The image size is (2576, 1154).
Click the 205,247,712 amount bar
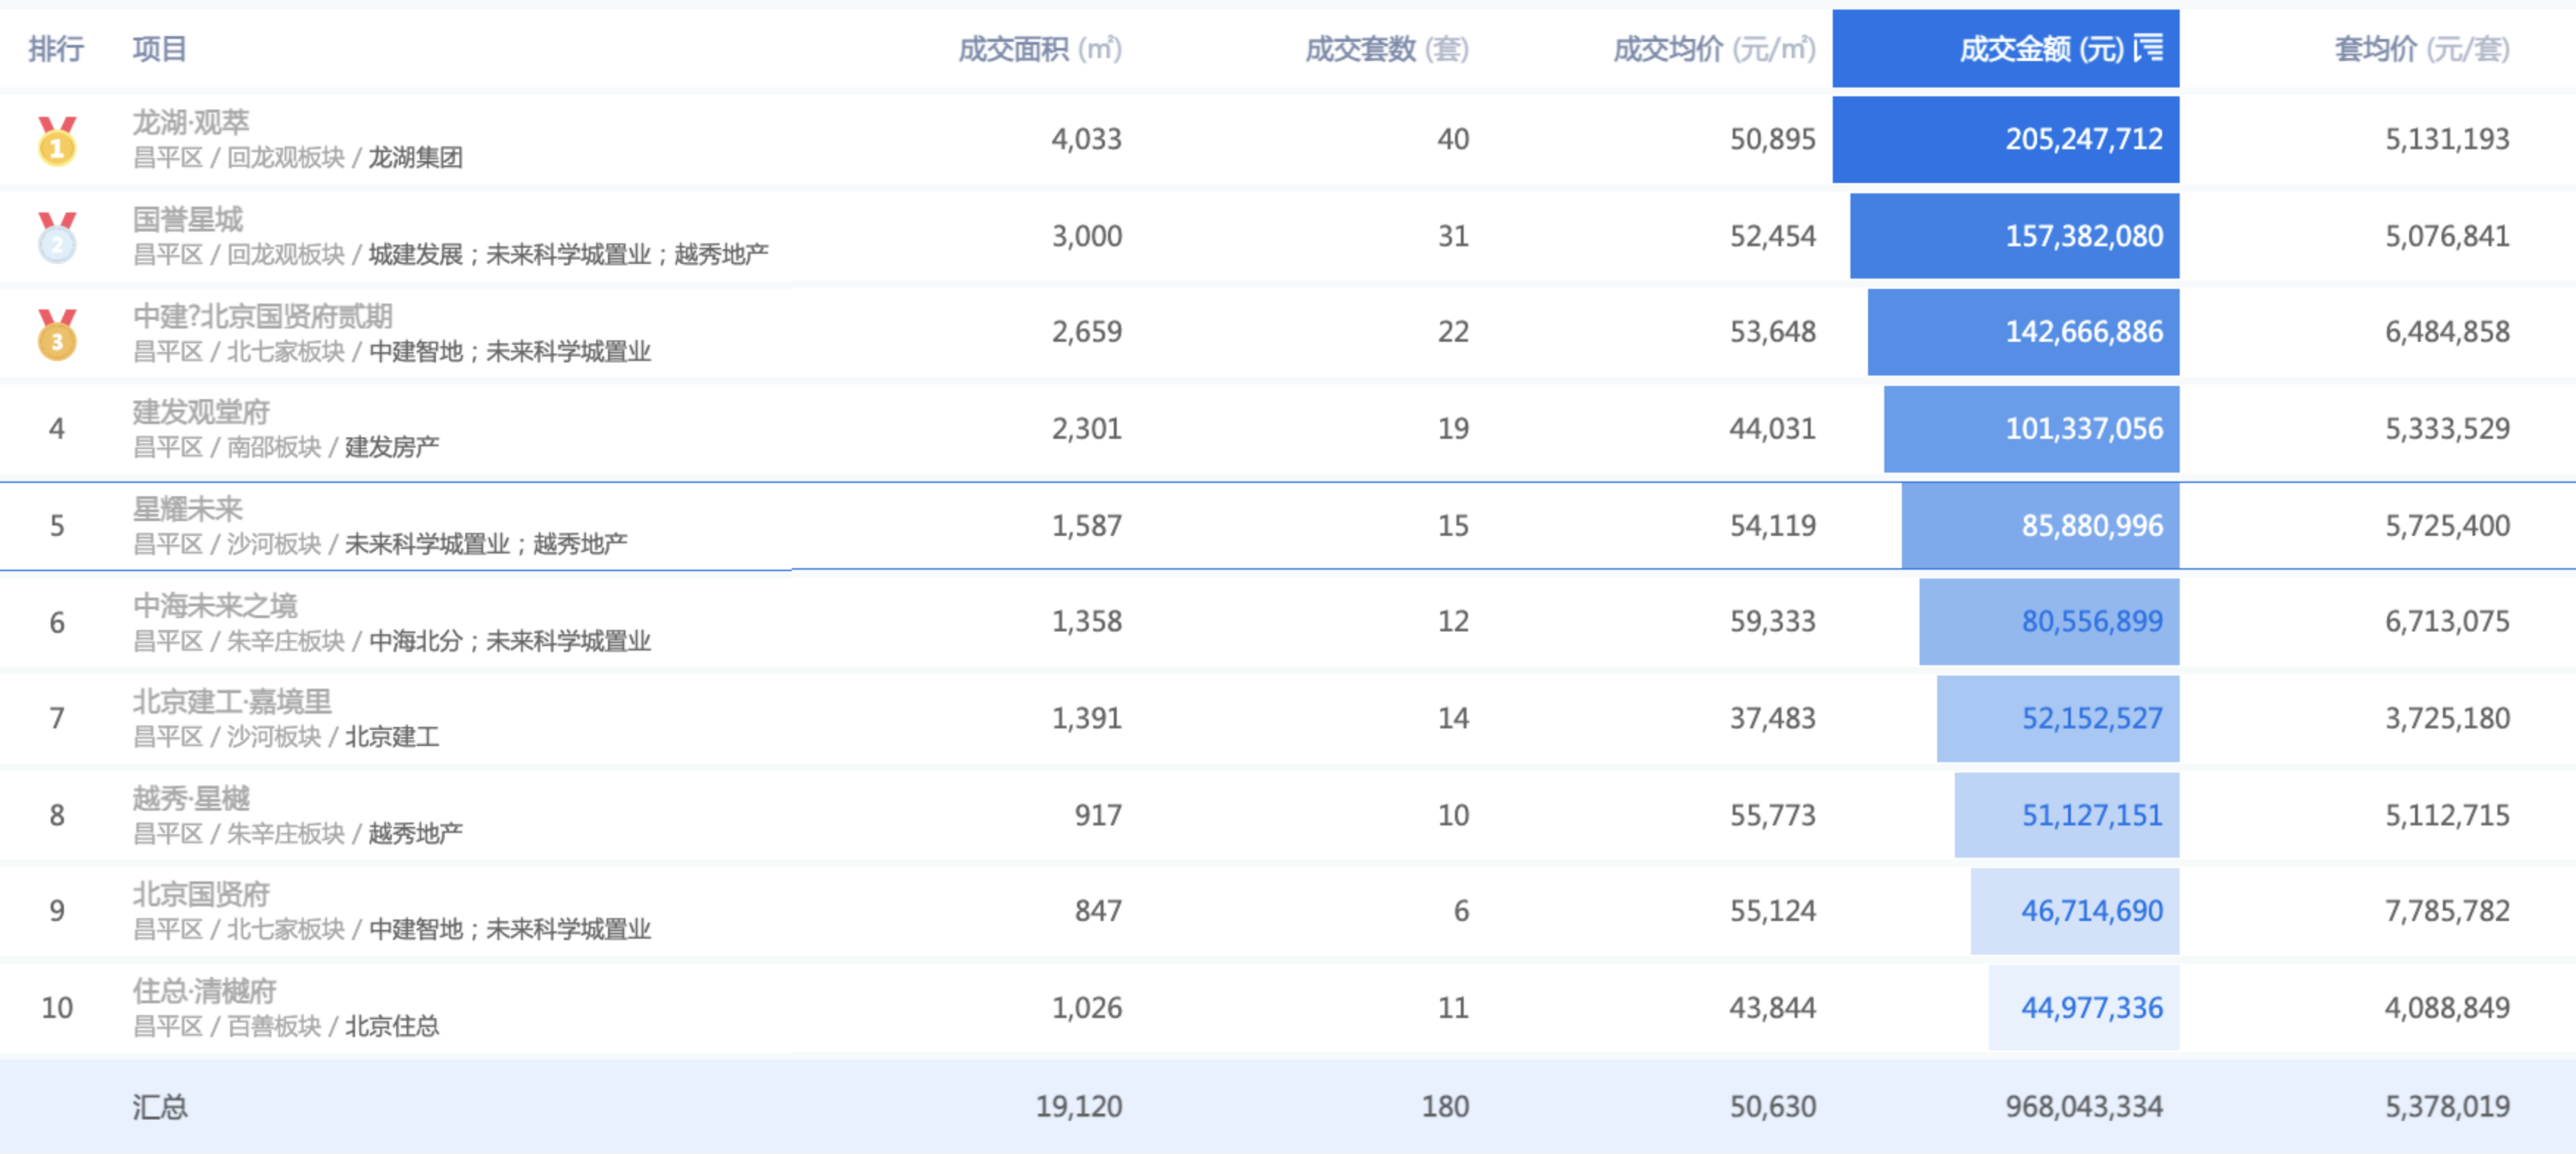(x=2005, y=139)
